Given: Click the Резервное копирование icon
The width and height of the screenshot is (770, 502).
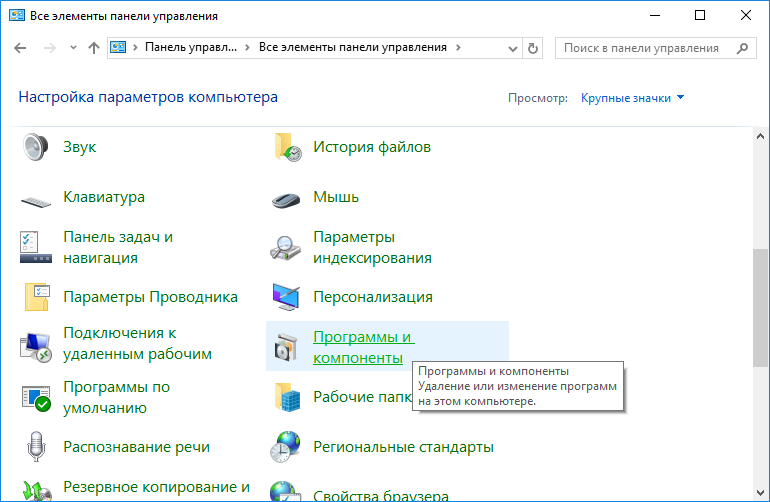Looking at the screenshot, I should coord(37,492).
